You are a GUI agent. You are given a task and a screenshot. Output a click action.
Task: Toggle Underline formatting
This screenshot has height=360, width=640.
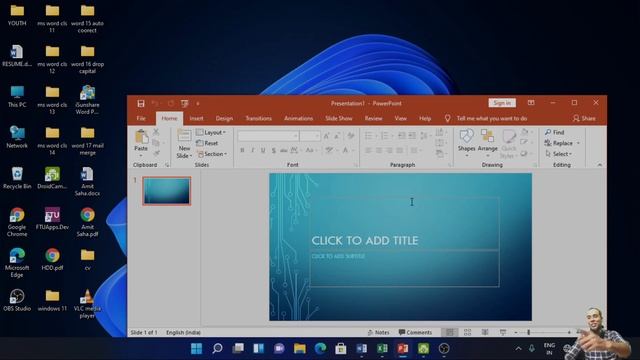(263, 150)
